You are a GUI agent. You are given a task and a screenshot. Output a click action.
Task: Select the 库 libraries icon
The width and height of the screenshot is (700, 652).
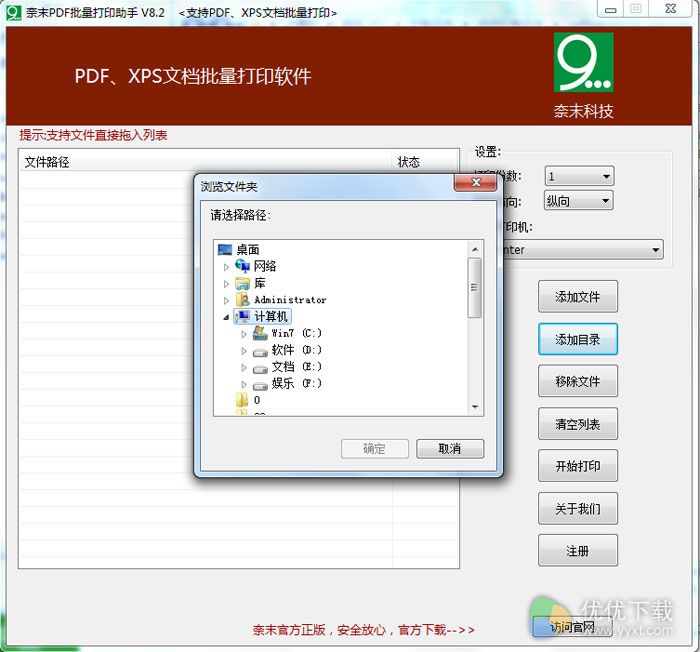tap(243, 283)
